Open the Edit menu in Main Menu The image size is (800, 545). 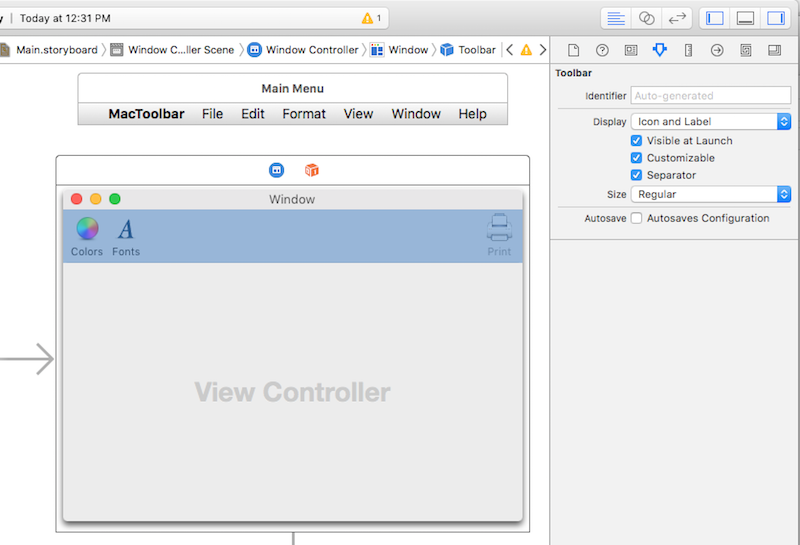point(253,114)
